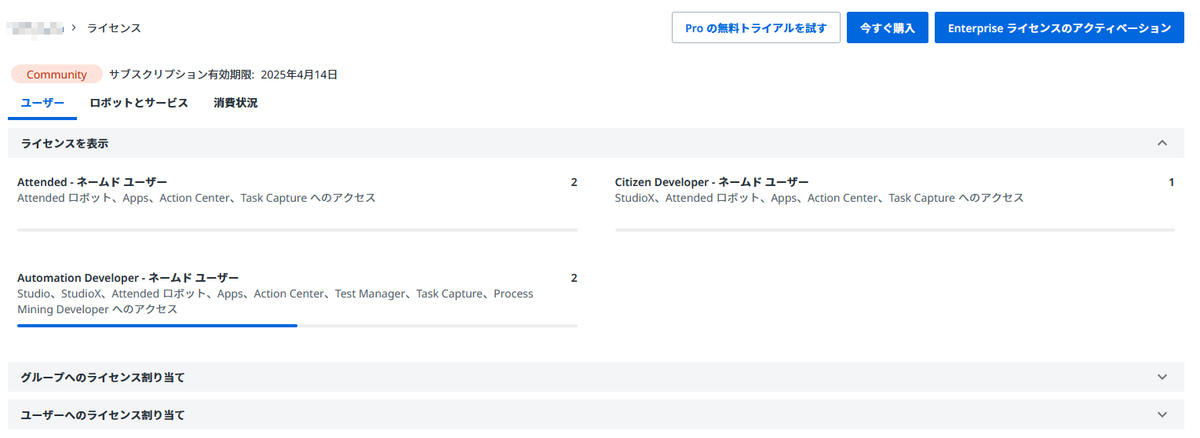
Task: Click the ユーザーへのライセンス割り当て header text
Action: click(x=103, y=414)
